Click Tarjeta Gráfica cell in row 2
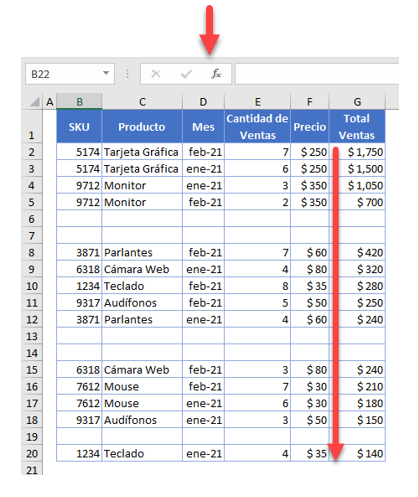Image resolution: width=418 pixels, height=497 pixels. point(142,152)
